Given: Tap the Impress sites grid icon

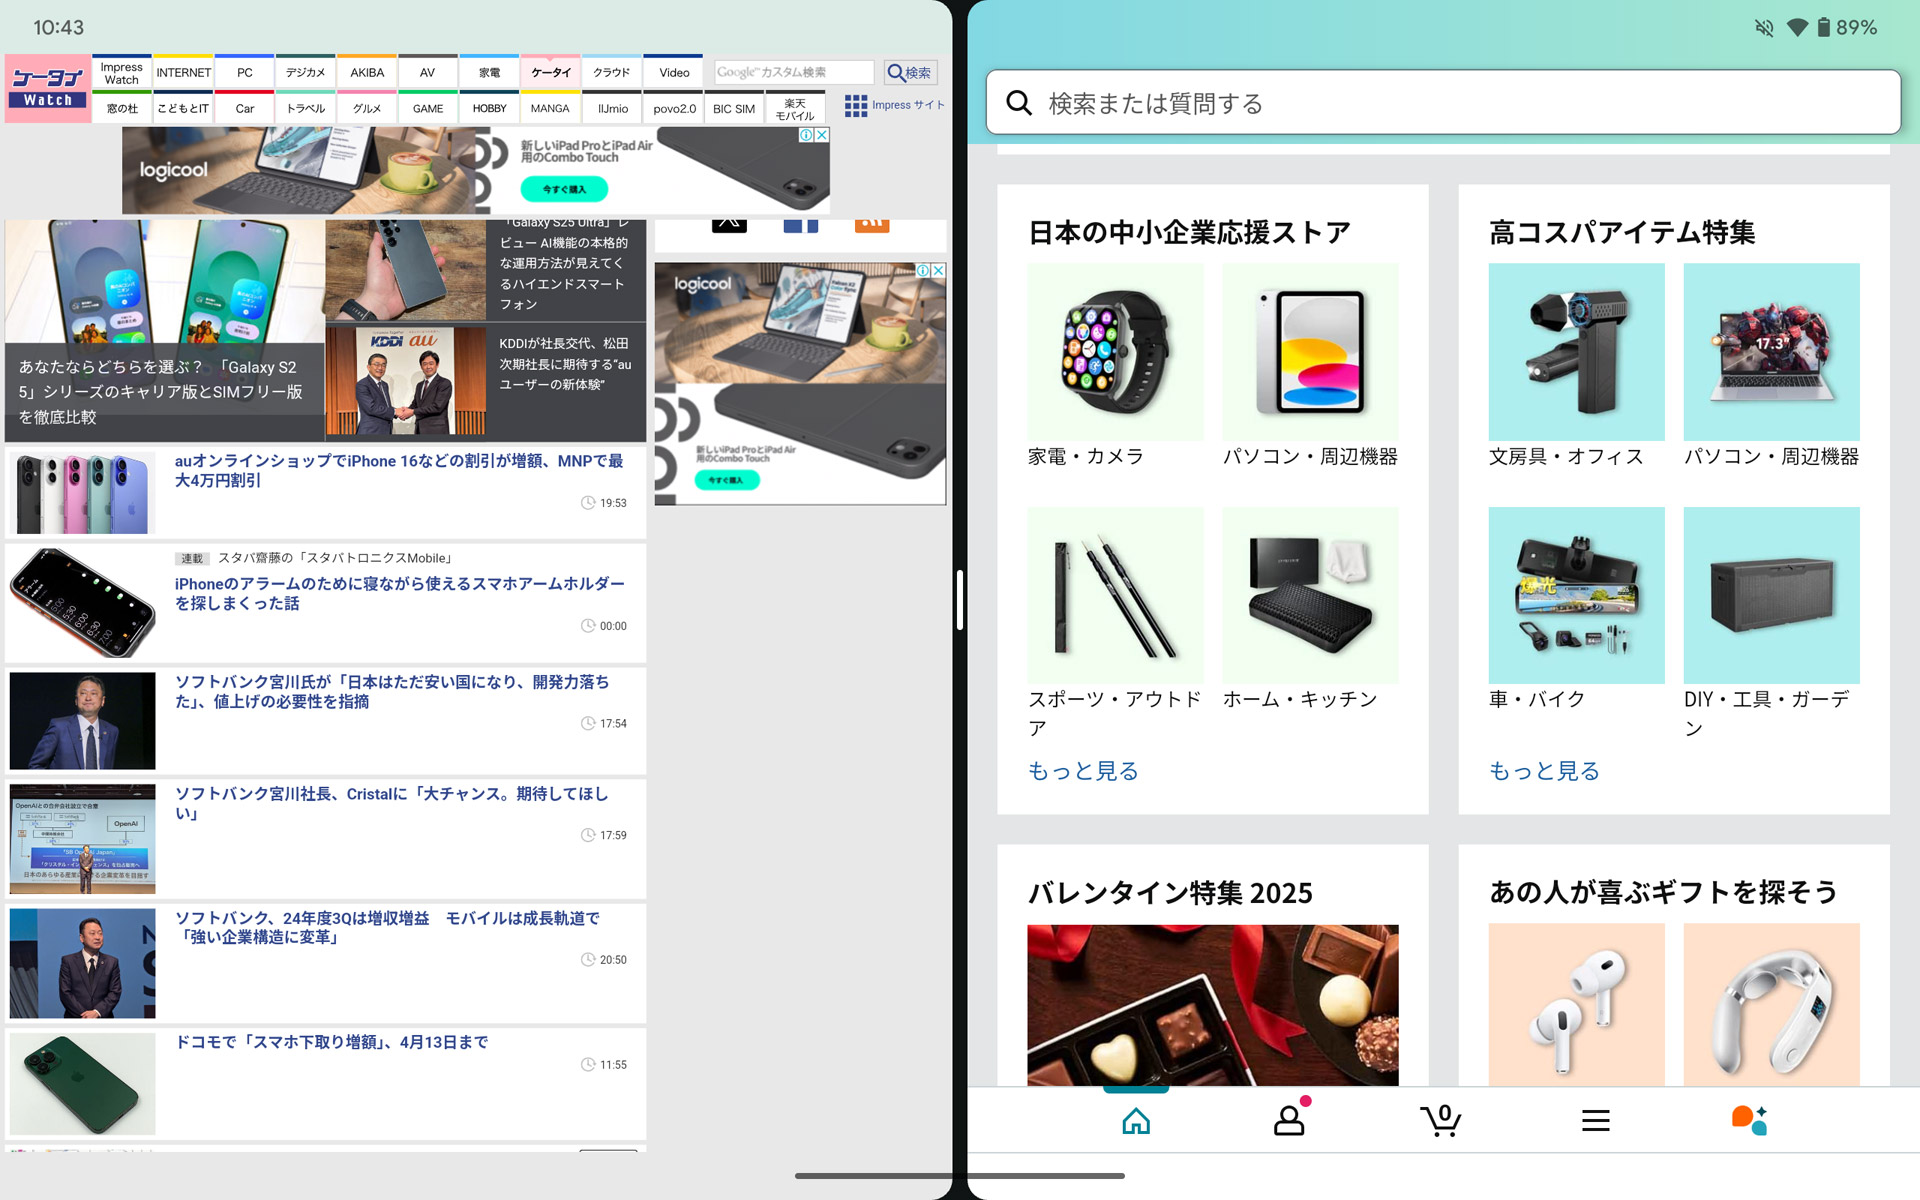Looking at the screenshot, I should [856, 105].
